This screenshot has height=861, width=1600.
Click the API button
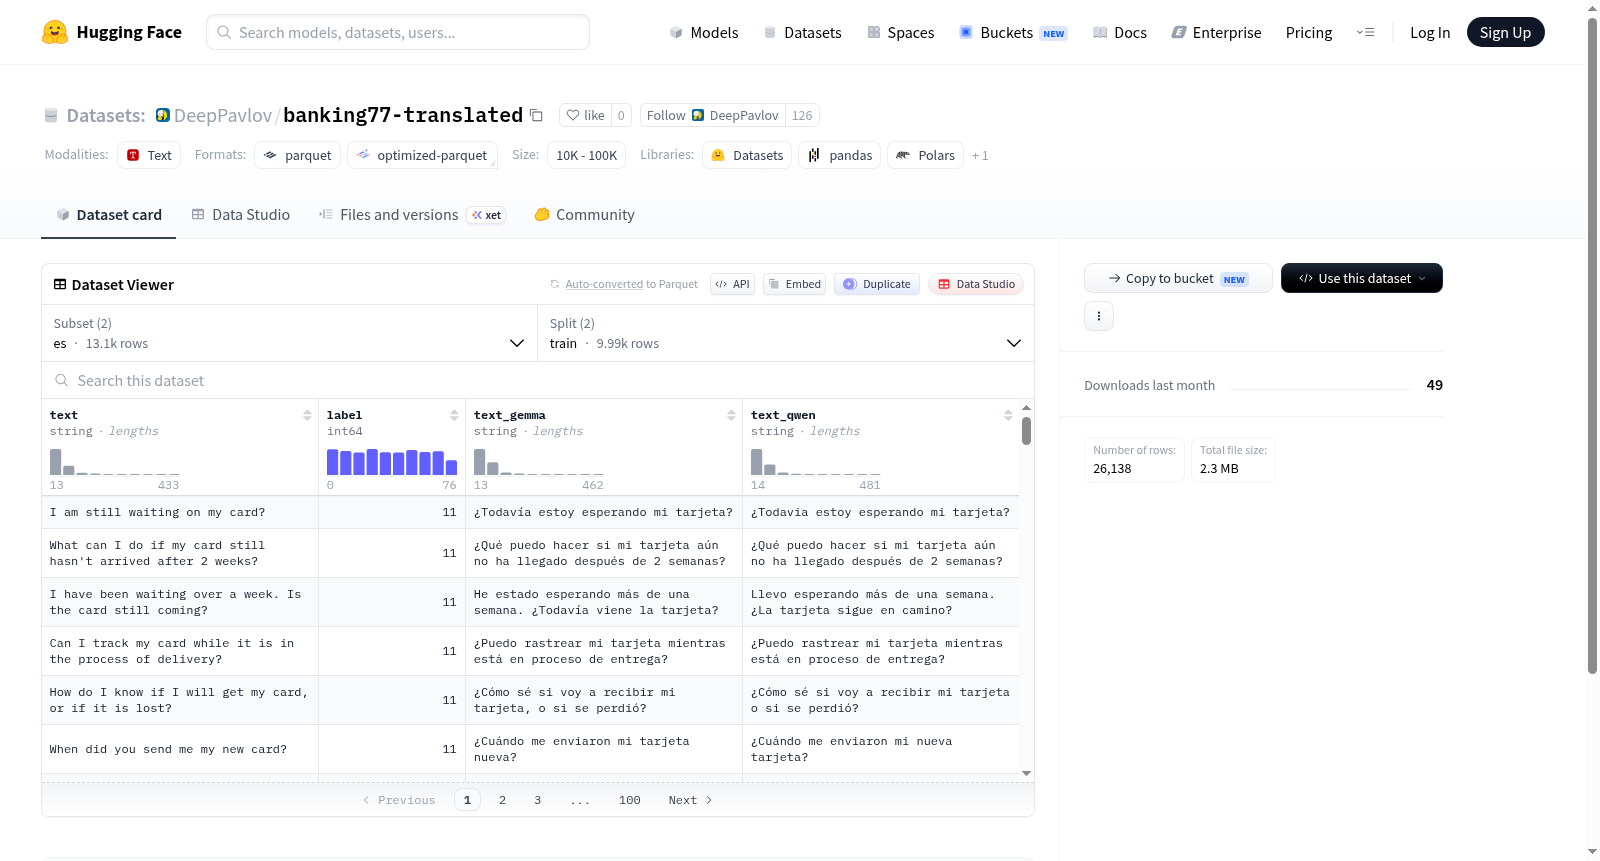tap(732, 284)
